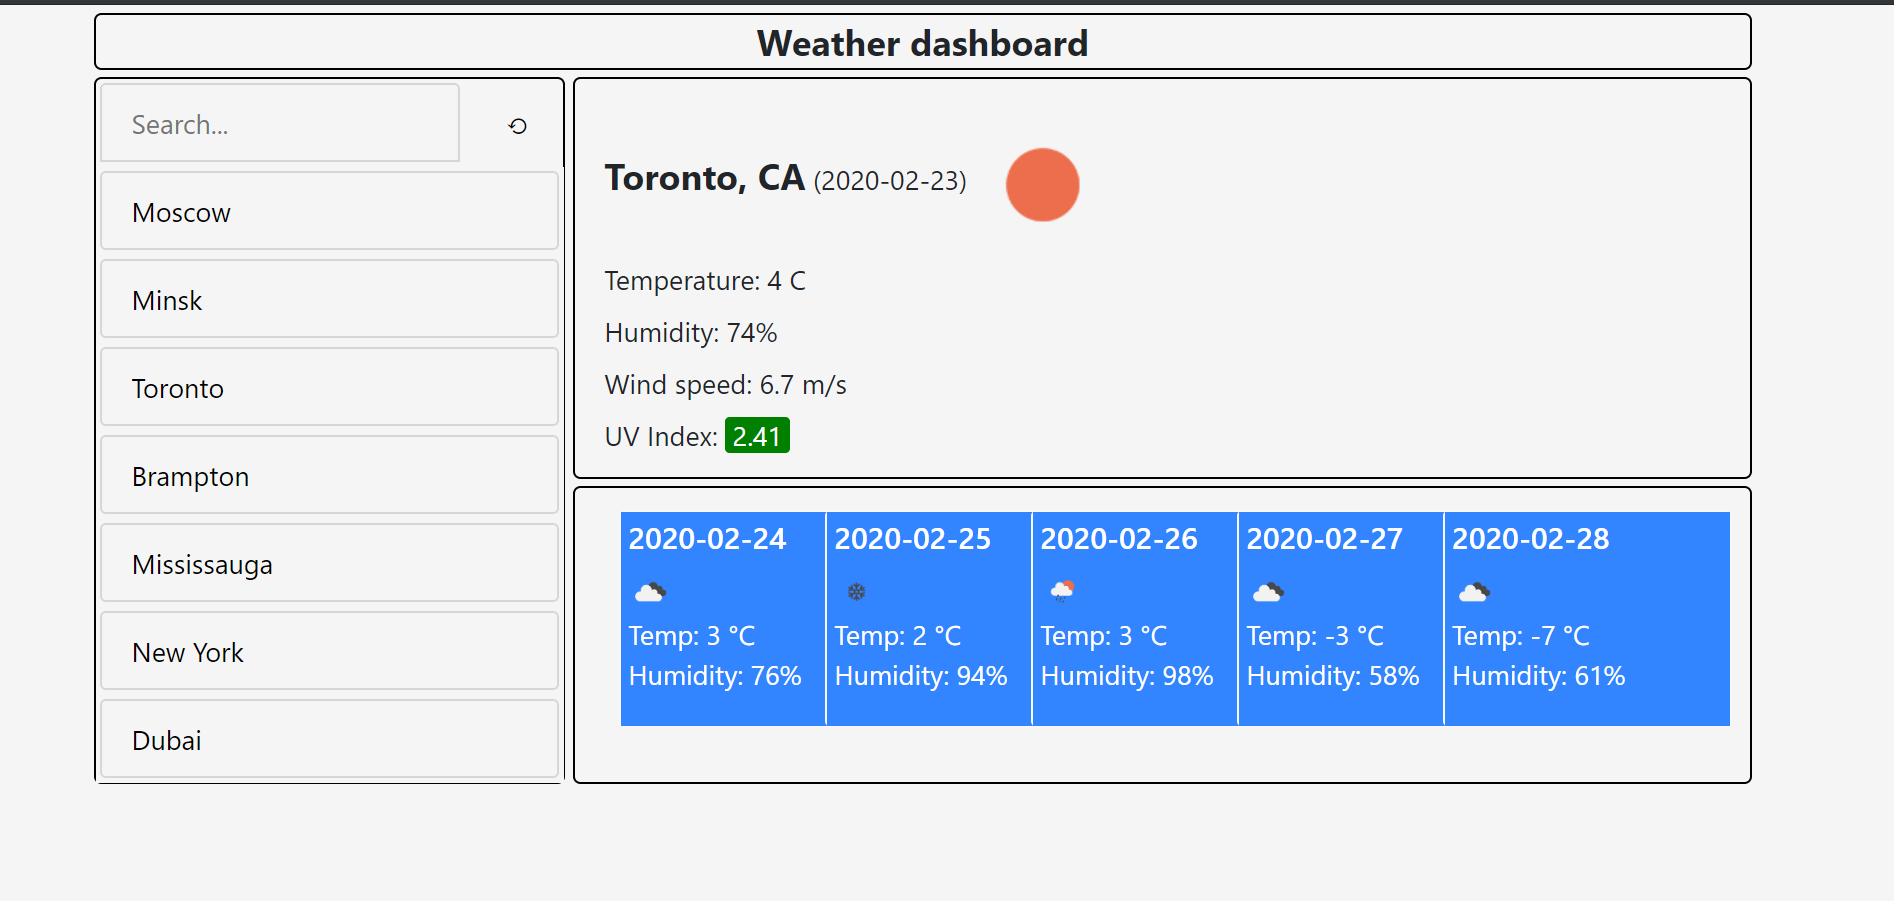This screenshot has height=901, width=1894.
Task: Click the snowflake icon for 2020-02-25
Action: pyautogui.click(x=856, y=592)
